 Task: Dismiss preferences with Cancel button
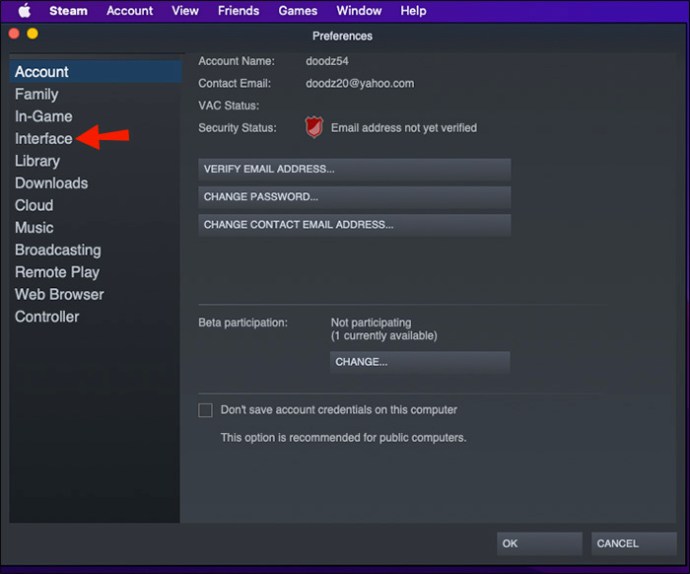tap(634, 544)
